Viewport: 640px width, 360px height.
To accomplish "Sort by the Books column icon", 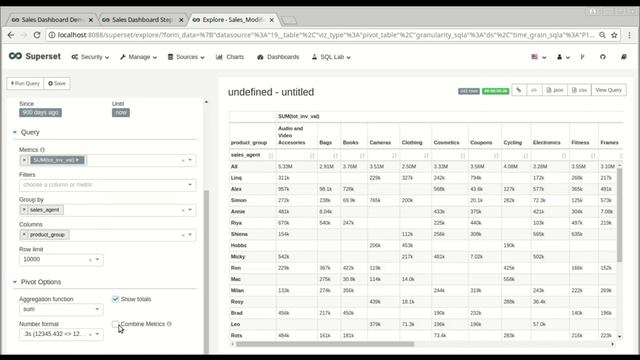I will [x=362, y=156].
